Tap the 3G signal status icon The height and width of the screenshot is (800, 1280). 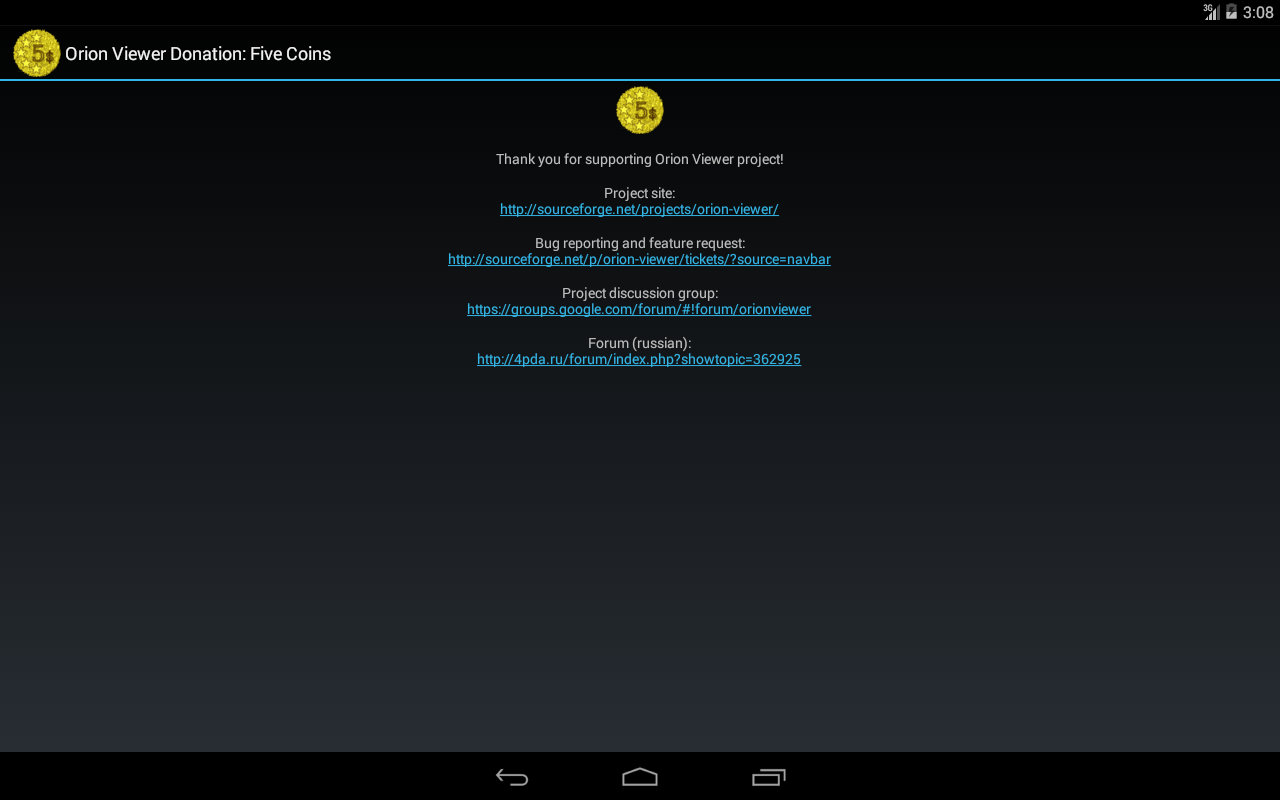click(1211, 12)
